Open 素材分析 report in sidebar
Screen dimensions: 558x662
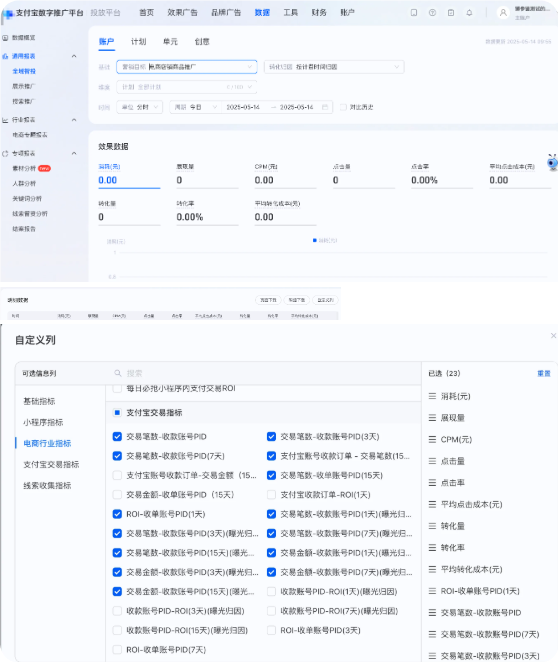coord(24,168)
